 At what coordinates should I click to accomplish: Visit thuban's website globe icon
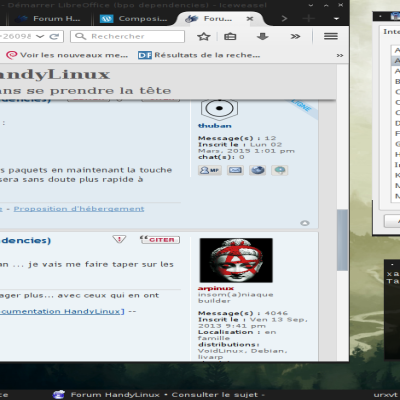click(x=258, y=170)
